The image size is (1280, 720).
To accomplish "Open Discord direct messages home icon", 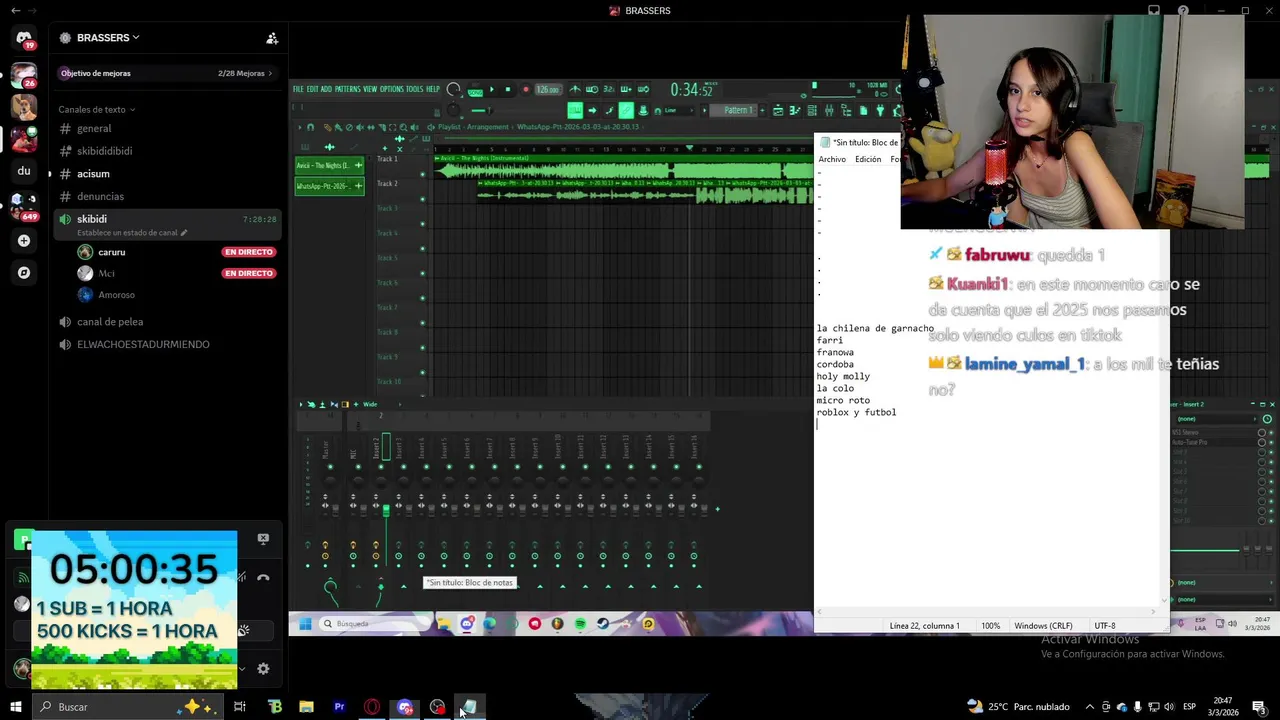I will click(x=24, y=38).
